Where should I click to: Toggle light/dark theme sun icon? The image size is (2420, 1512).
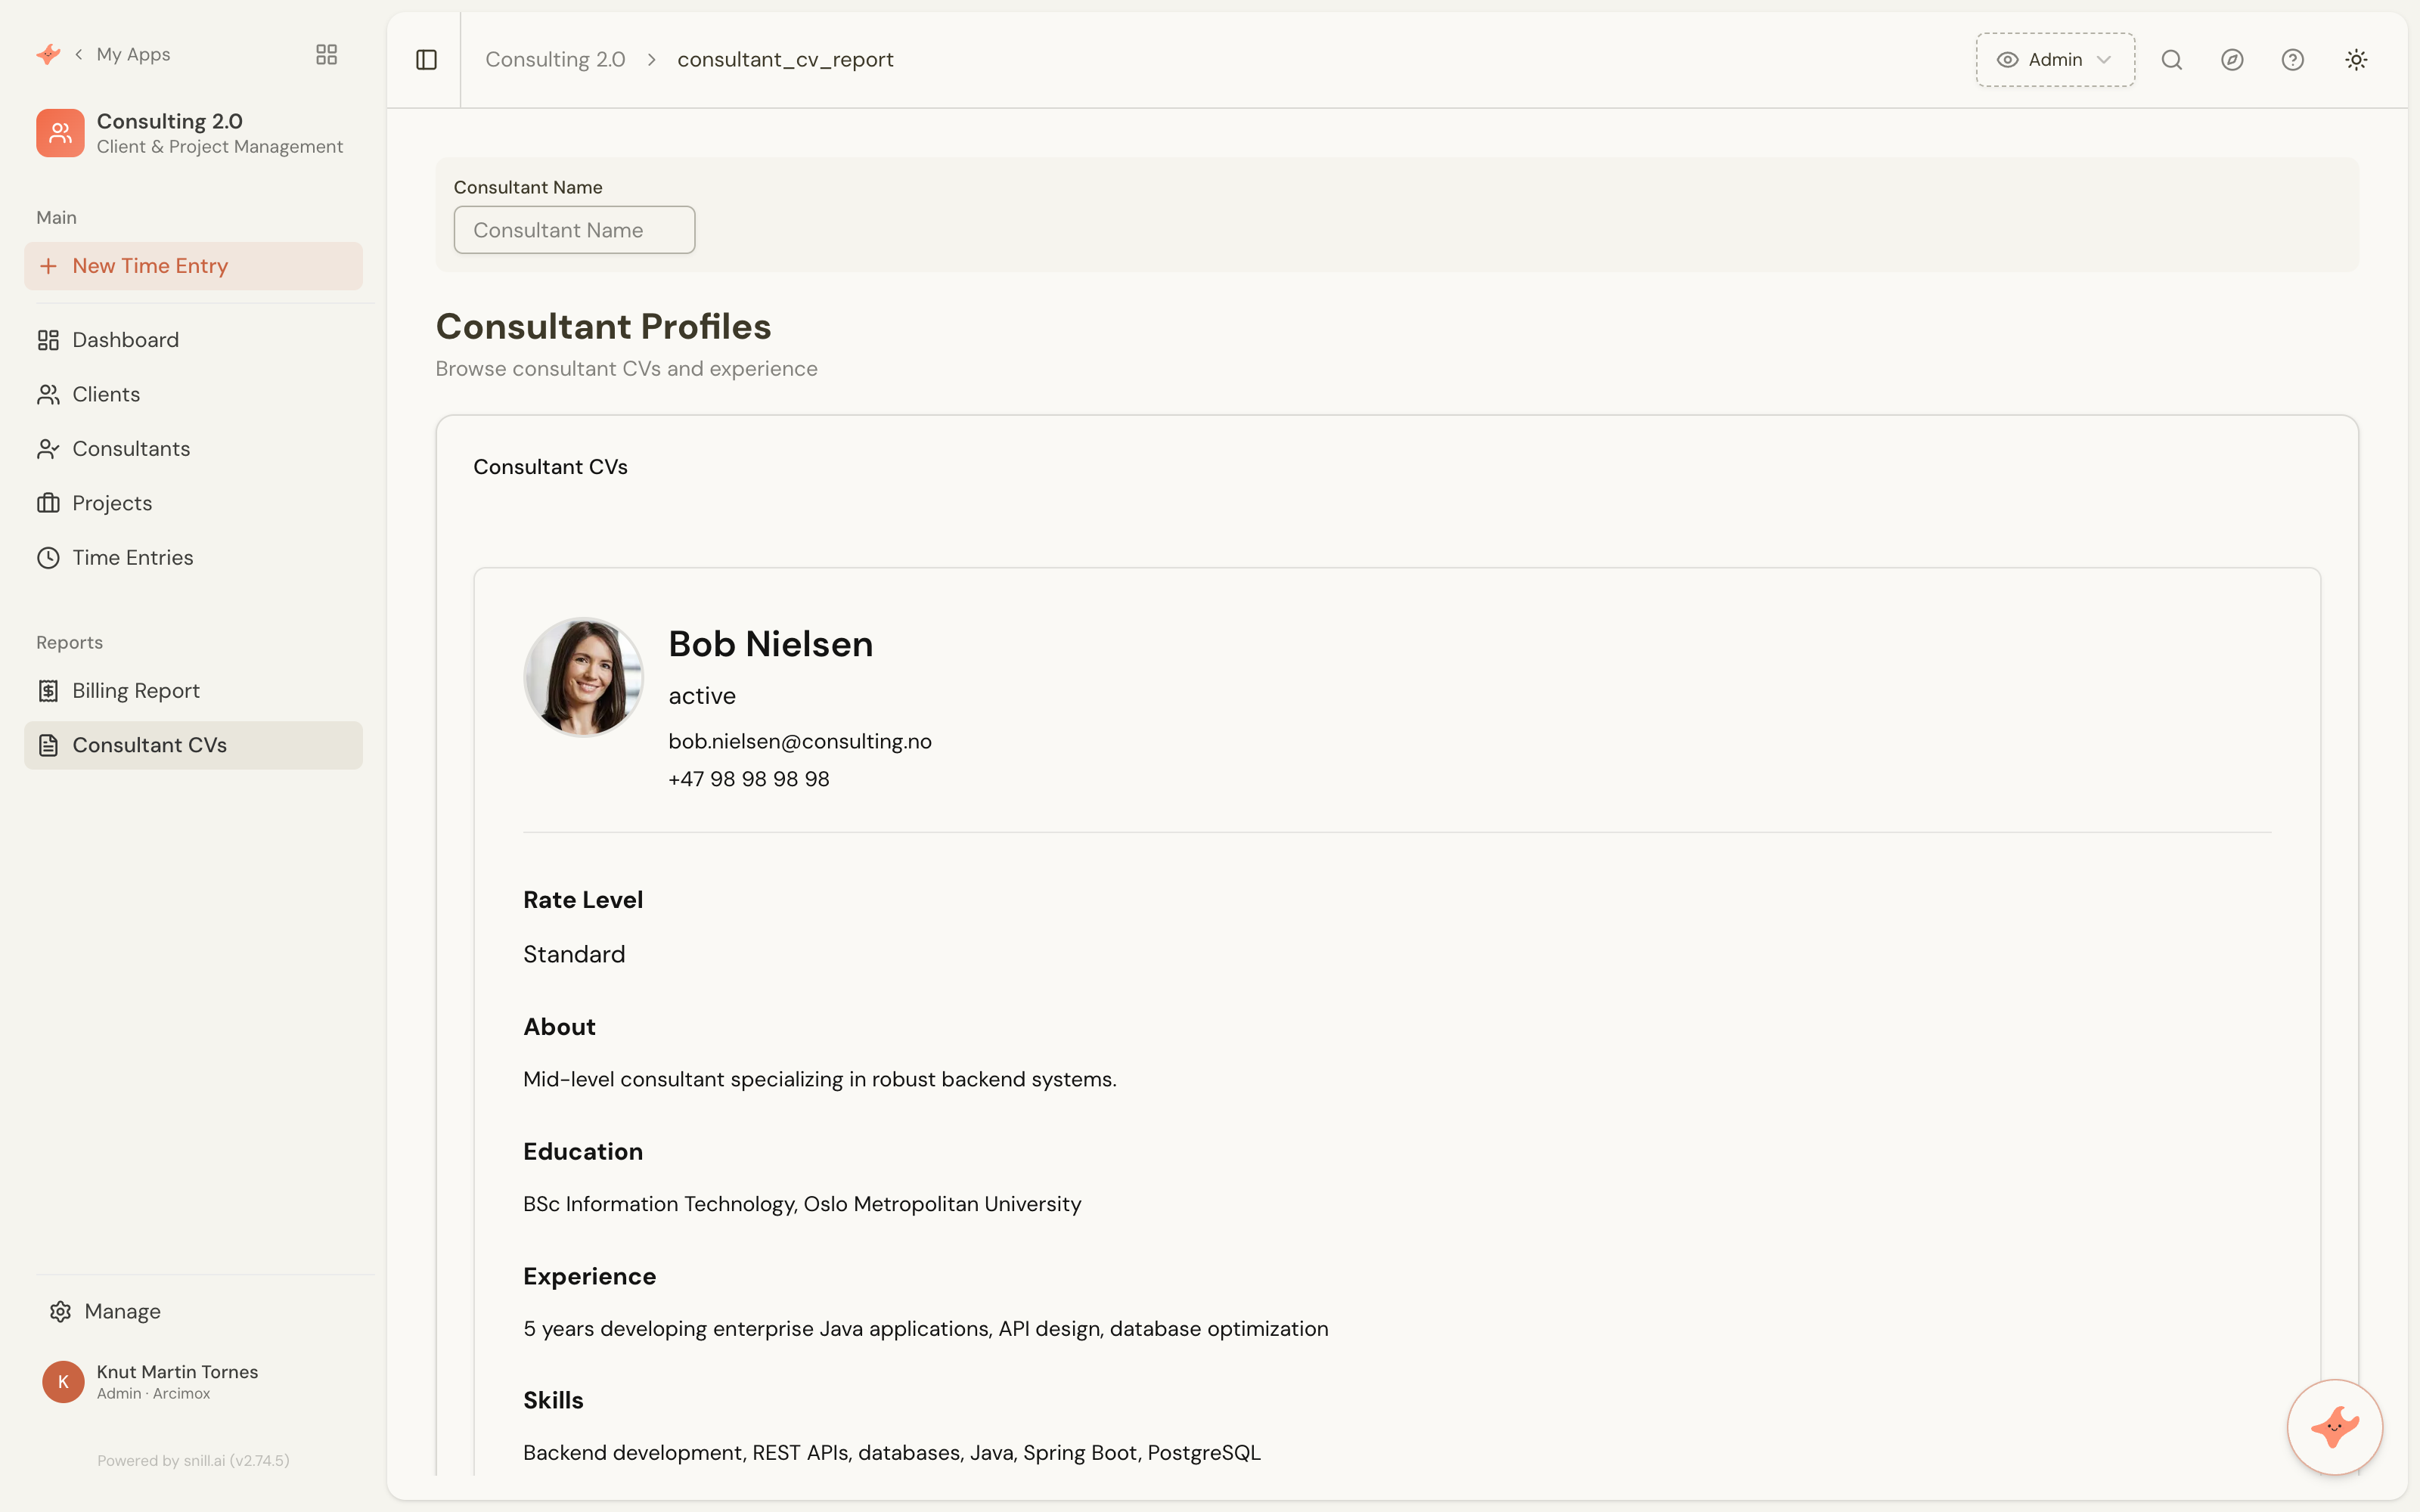pyautogui.click(x=2356, y=60)
